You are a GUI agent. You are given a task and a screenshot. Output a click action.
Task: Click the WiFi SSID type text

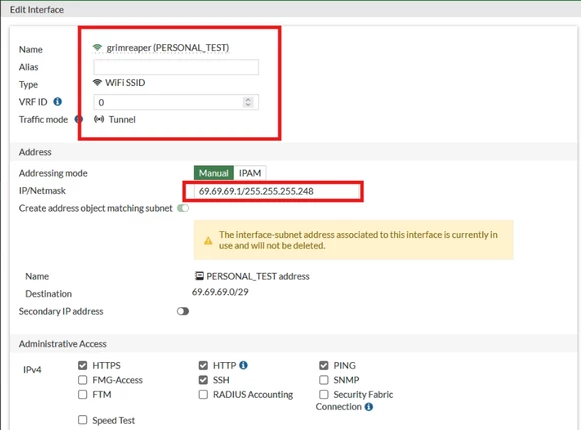125,83
